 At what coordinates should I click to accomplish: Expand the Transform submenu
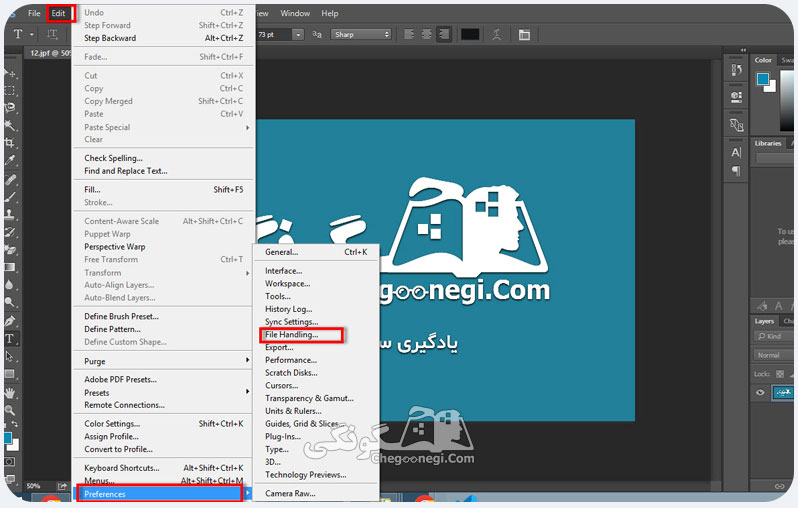point(164,273)
